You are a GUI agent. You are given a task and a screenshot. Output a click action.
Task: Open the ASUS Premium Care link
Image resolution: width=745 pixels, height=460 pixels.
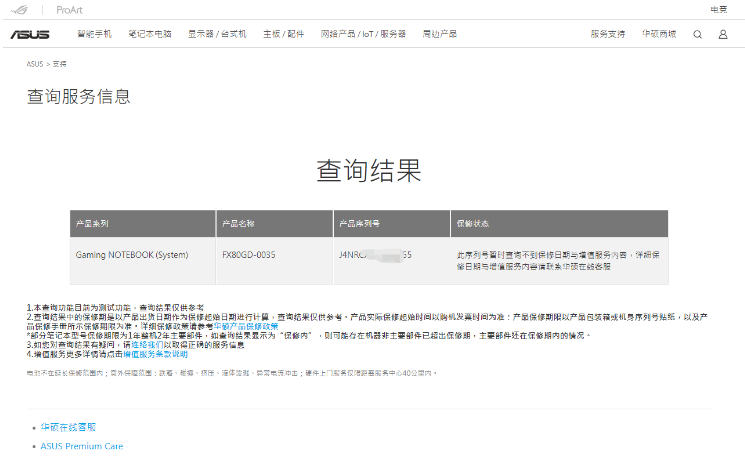82,446
